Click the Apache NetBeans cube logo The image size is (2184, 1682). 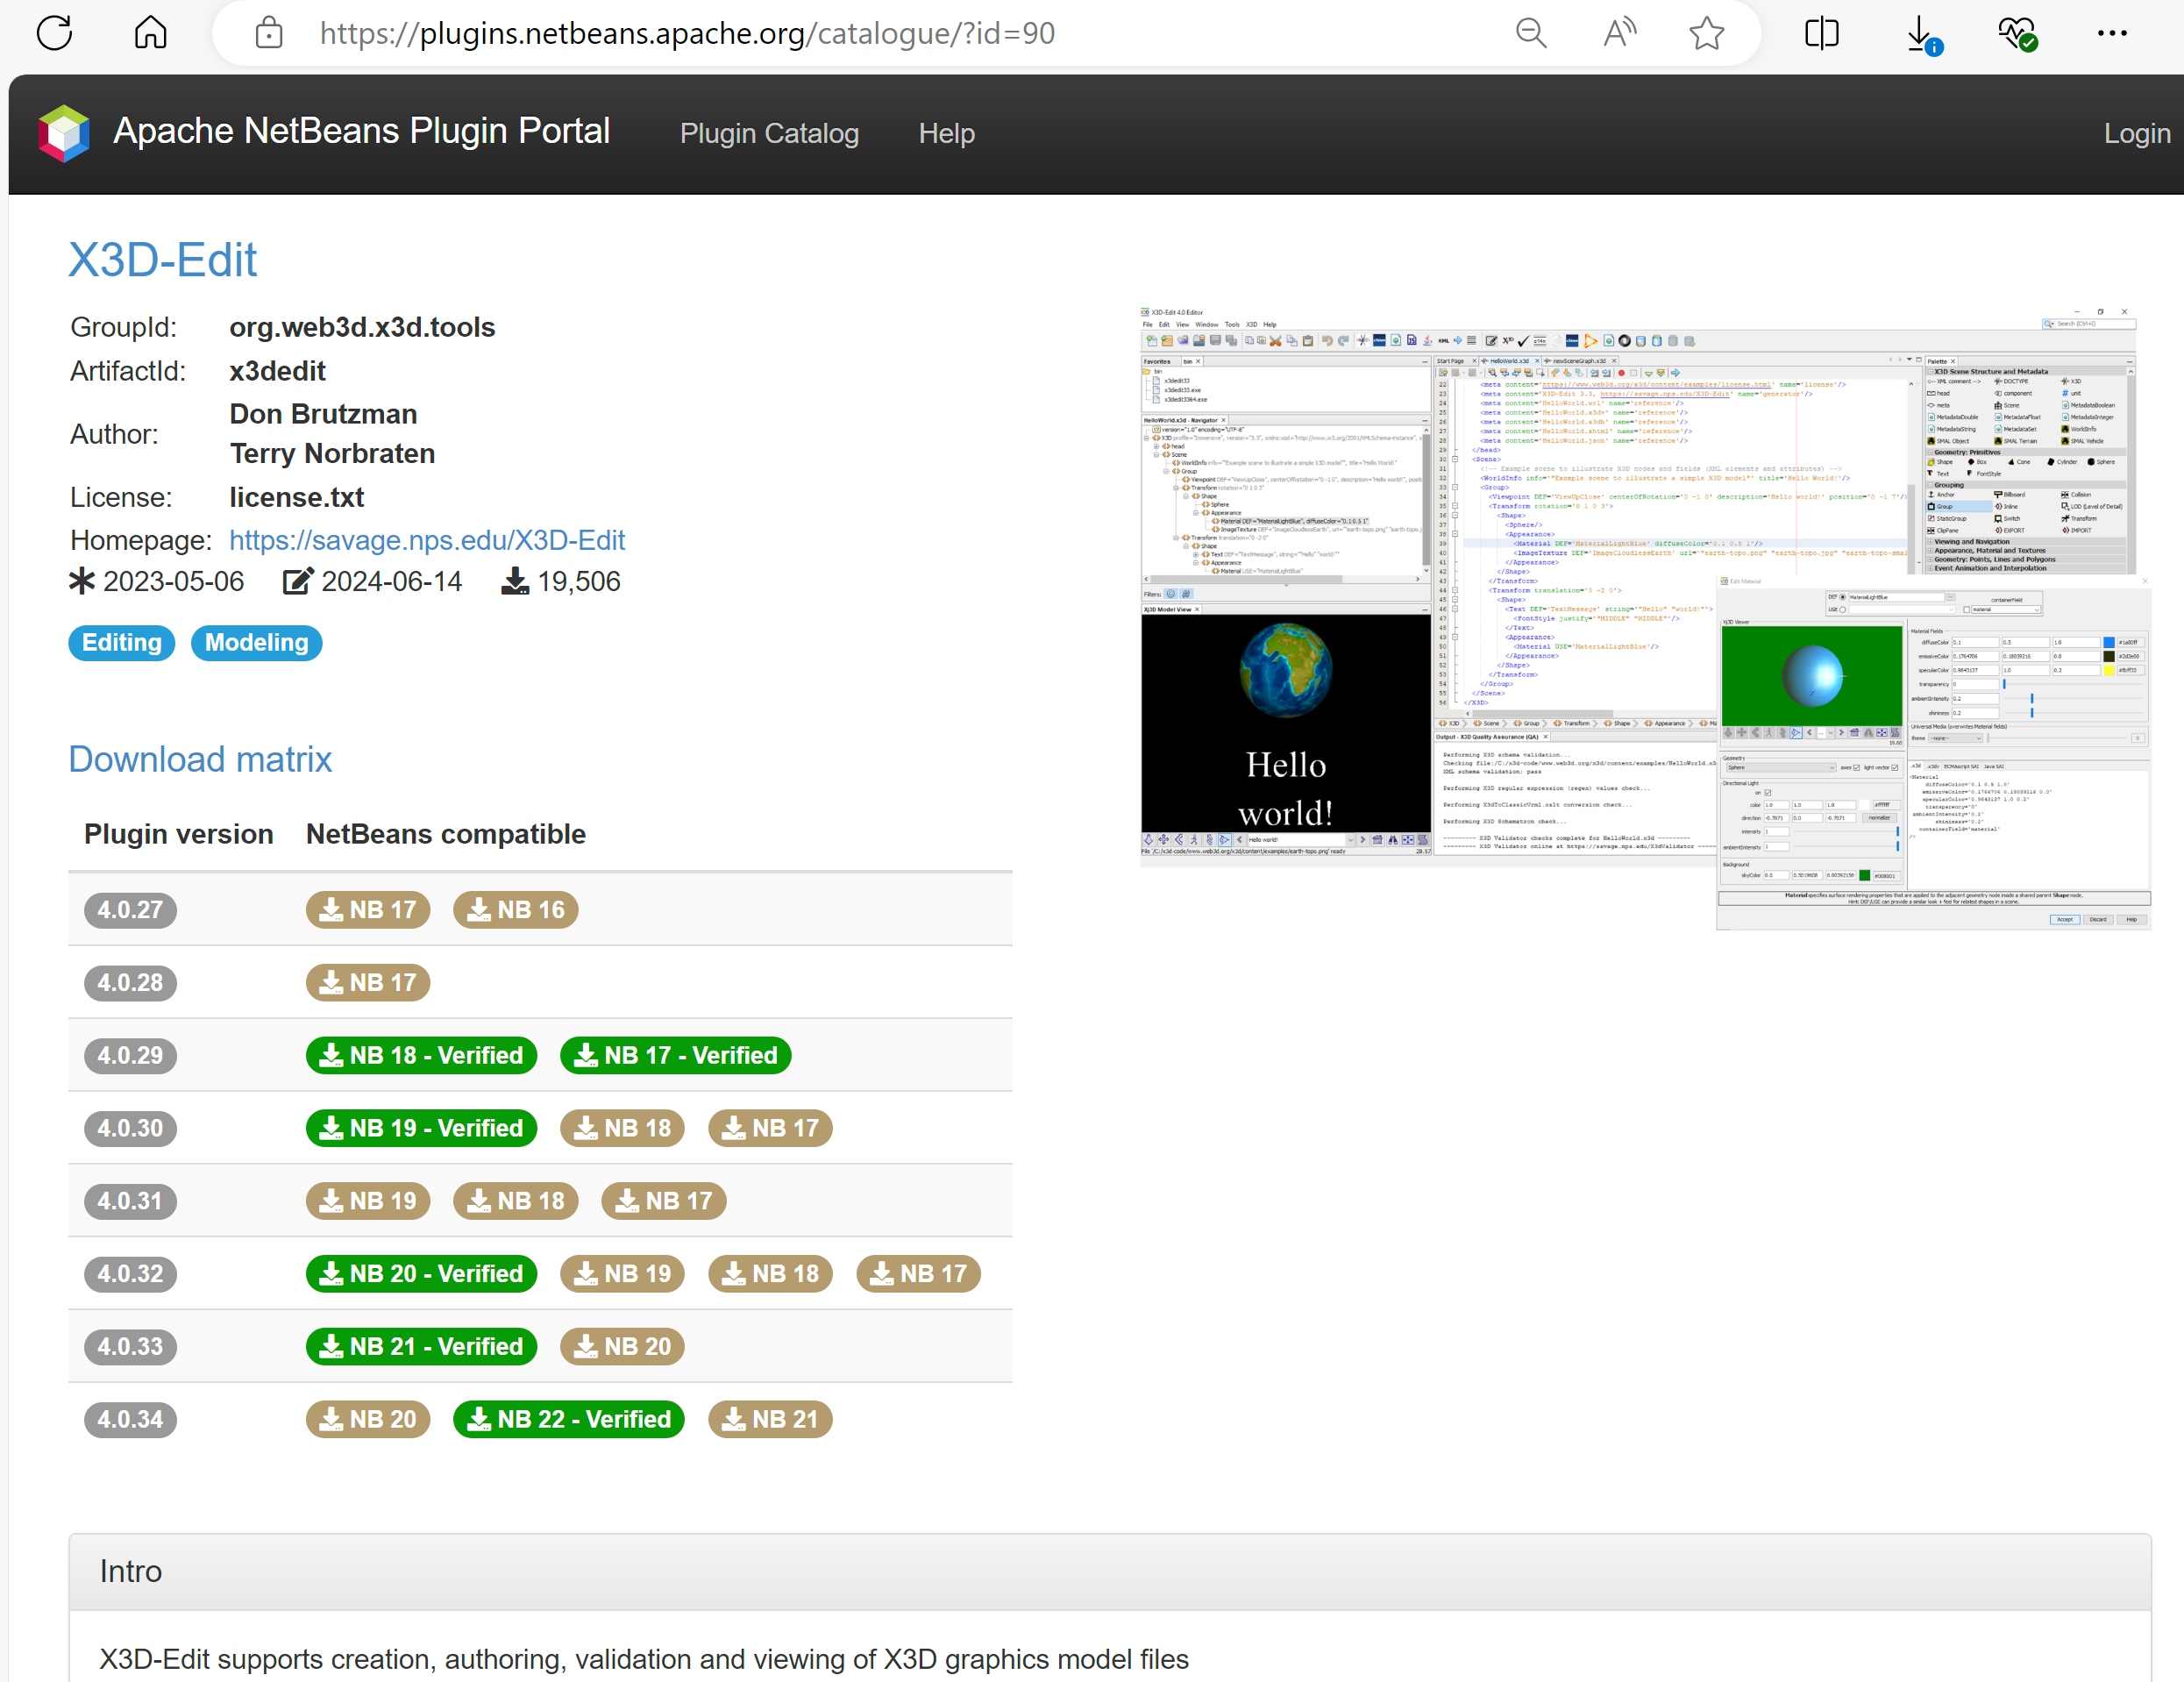click(x=64, y=133)
